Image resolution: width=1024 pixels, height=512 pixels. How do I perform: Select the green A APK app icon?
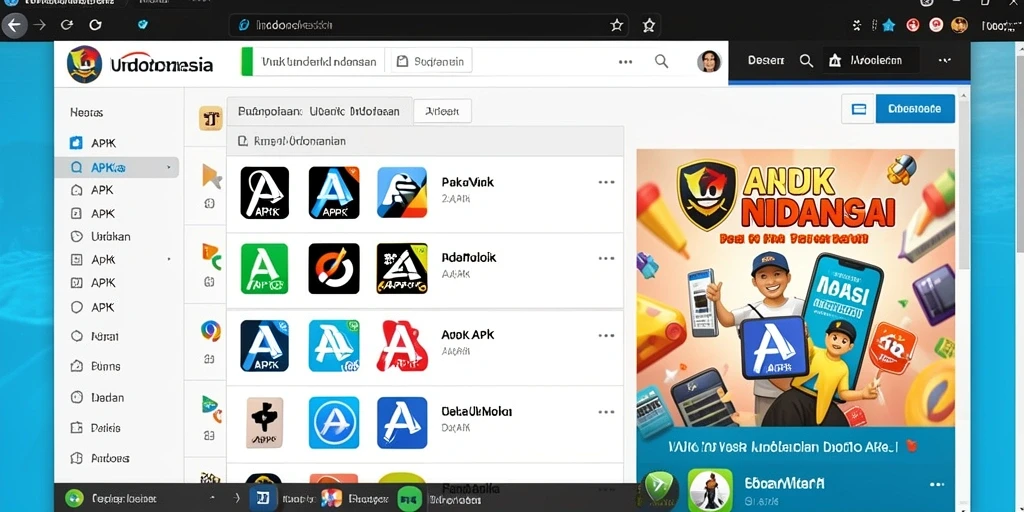[264, 268]
